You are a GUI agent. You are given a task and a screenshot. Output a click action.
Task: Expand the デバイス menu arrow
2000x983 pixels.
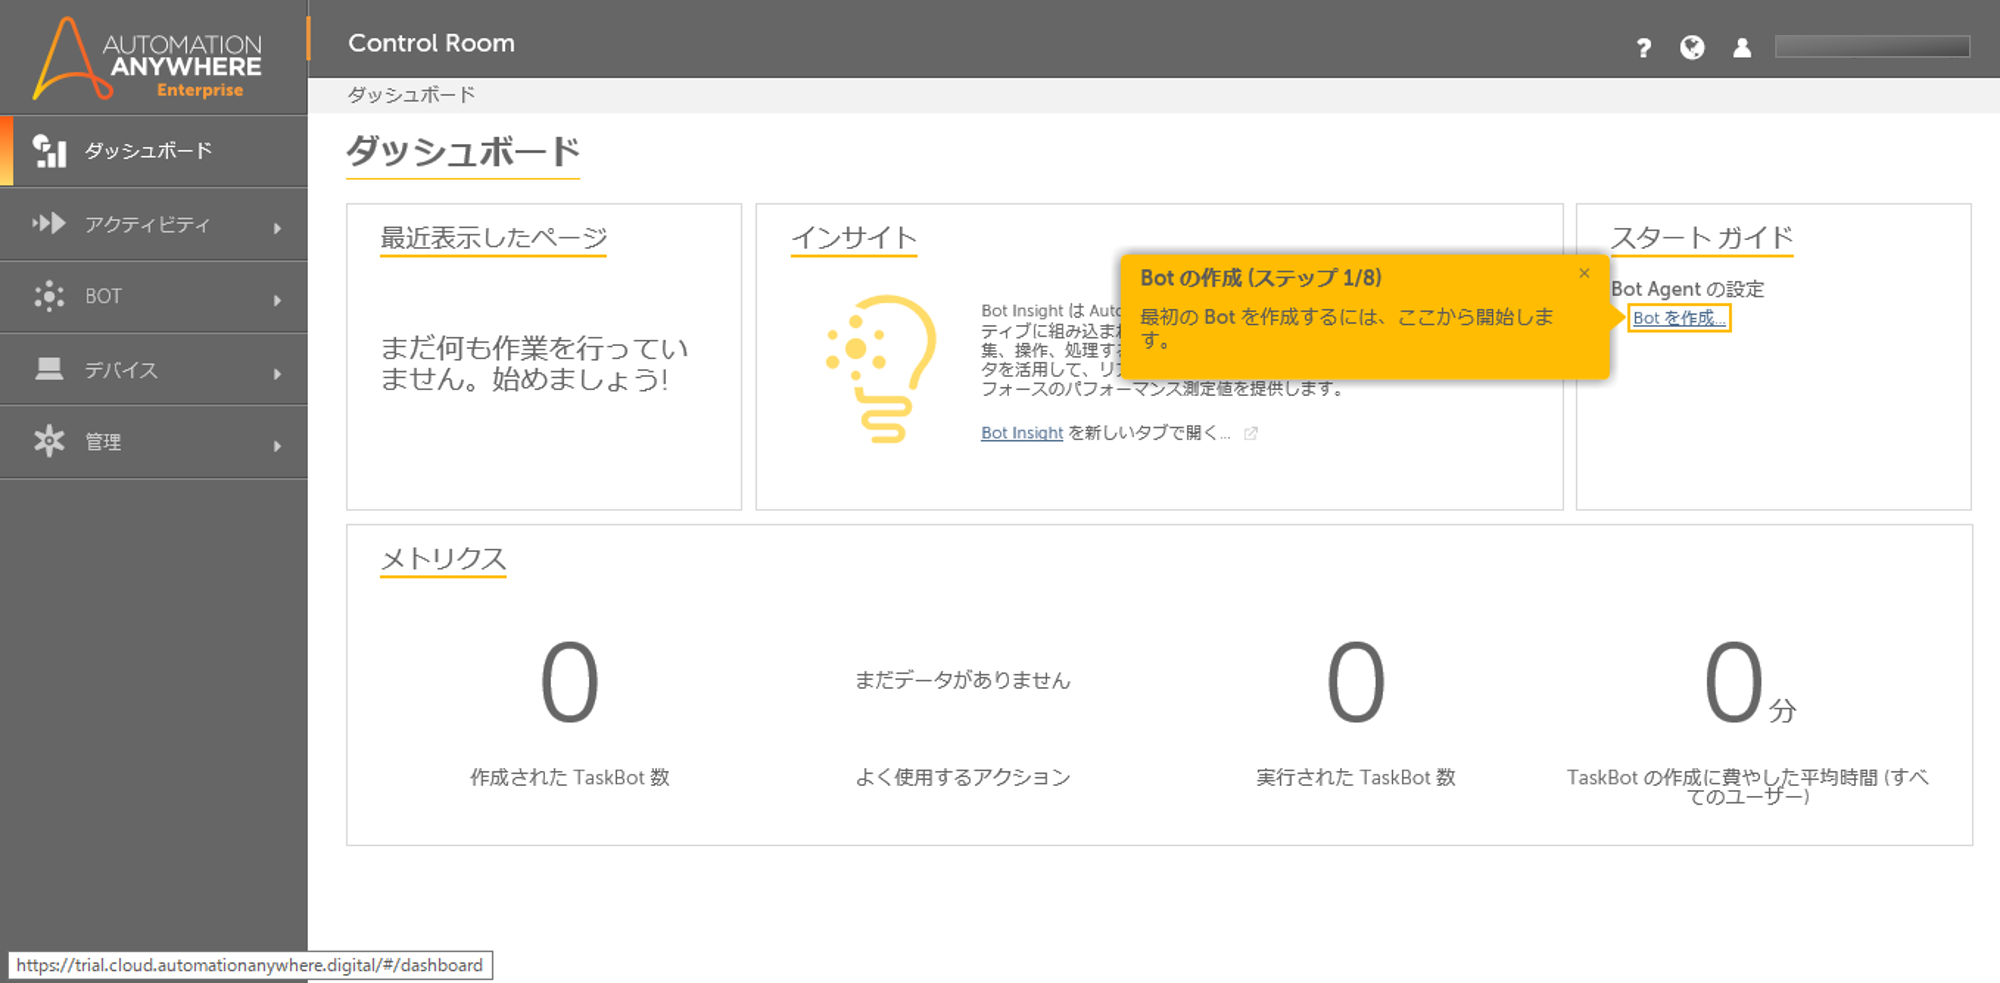coord(277,374)
